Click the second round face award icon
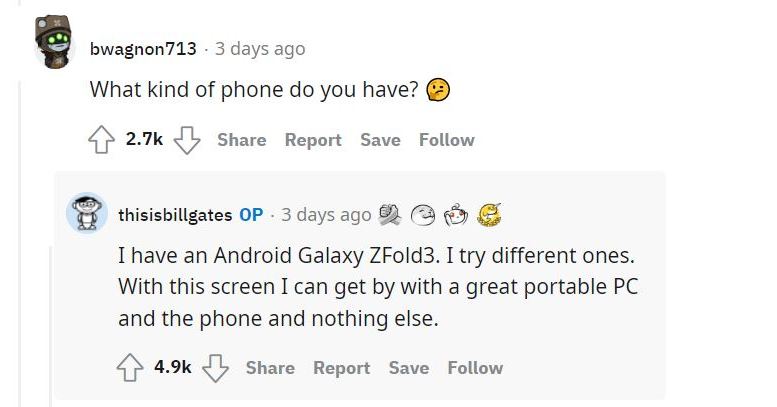 (425, 214)
